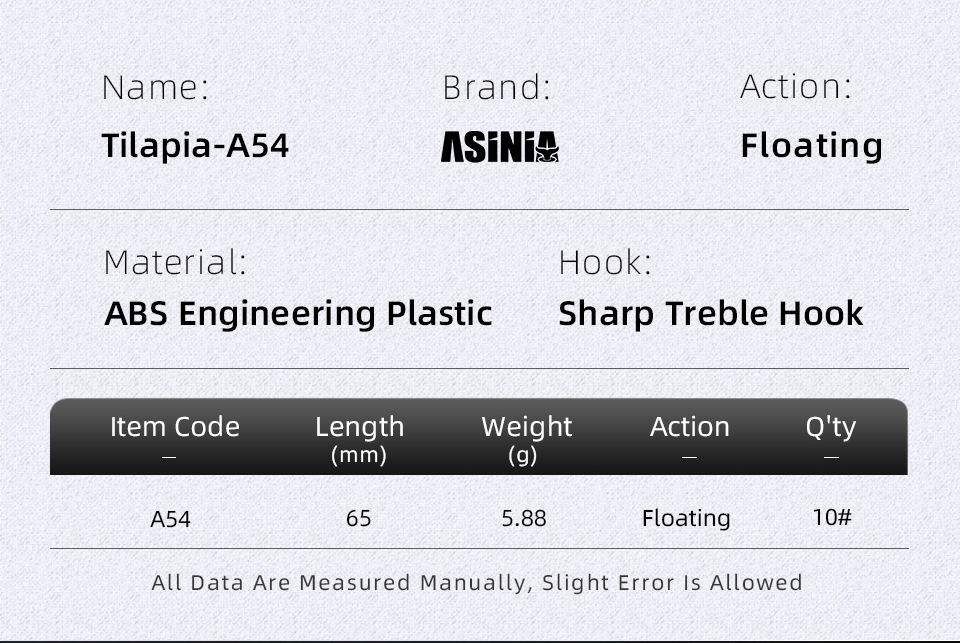Click the Item Code column header
Image resolution: width=960 pixels, height=643 pixels.
click(175, 427)
